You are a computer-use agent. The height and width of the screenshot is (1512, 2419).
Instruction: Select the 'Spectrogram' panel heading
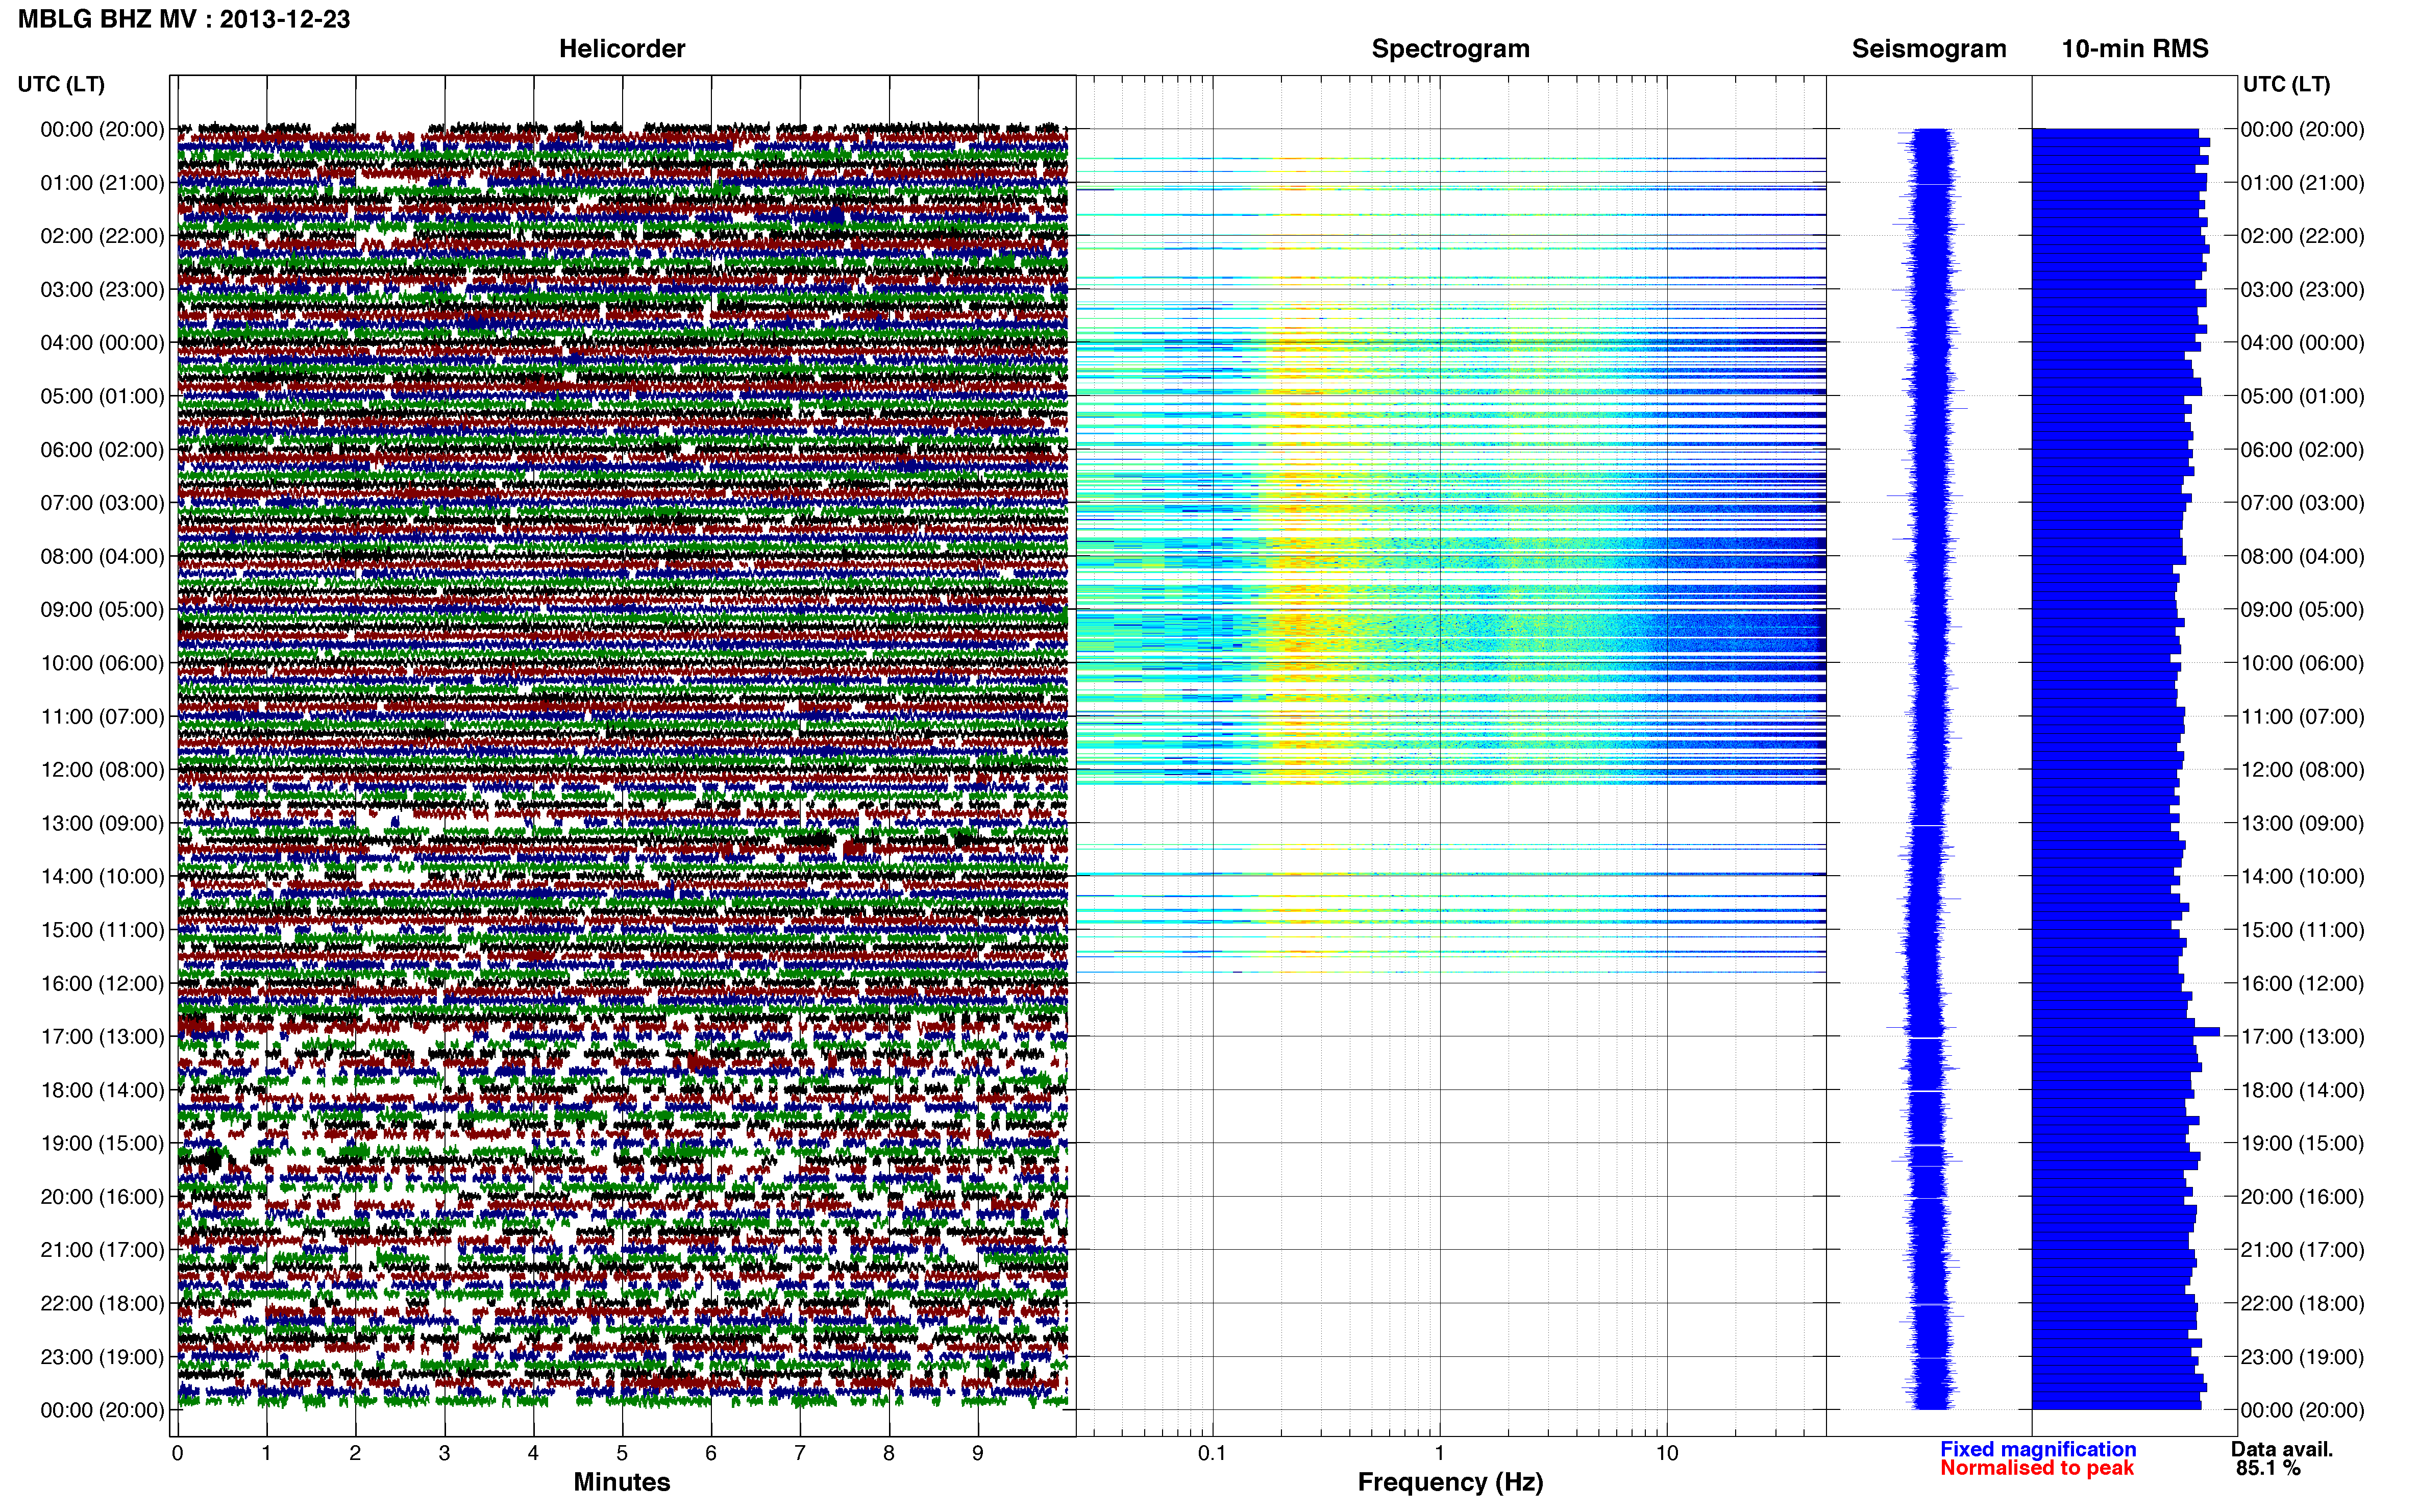point(1450,49)
